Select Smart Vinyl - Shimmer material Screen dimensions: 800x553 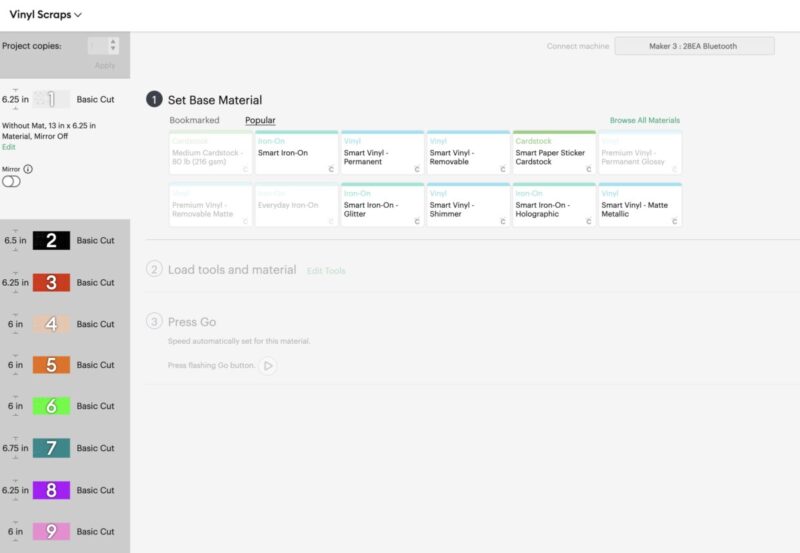pos(468,205)
